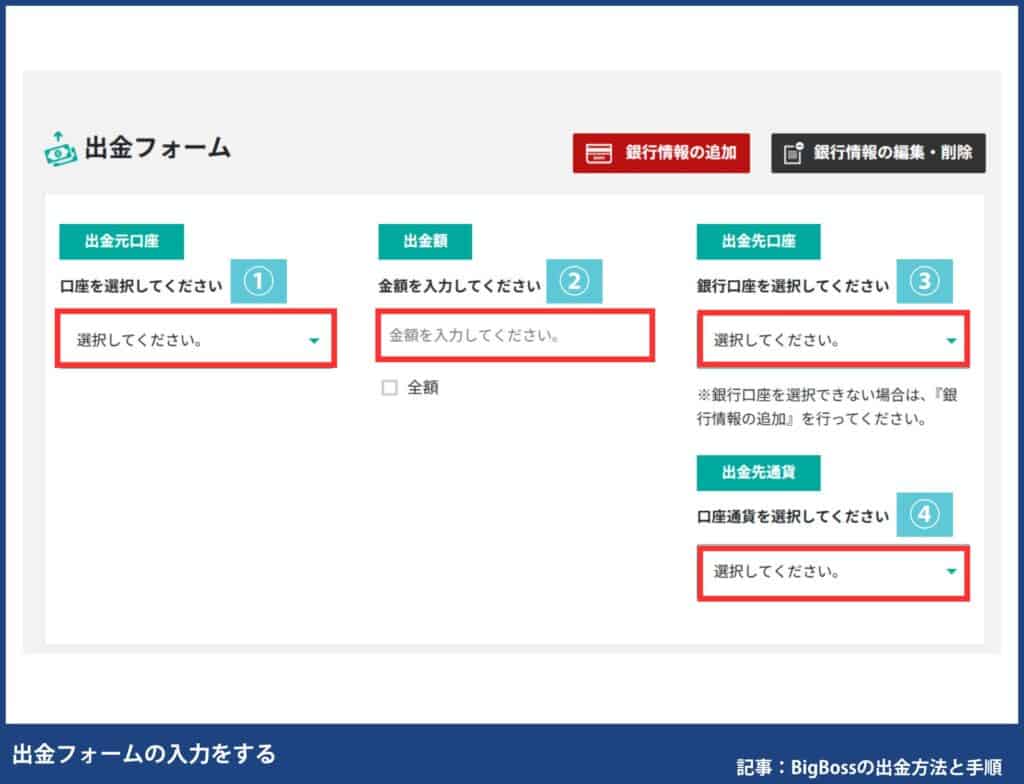The image size is (1024, 784).
Task: Check the 全額 full-amount checkbox
Action: (x=390, y=387)
